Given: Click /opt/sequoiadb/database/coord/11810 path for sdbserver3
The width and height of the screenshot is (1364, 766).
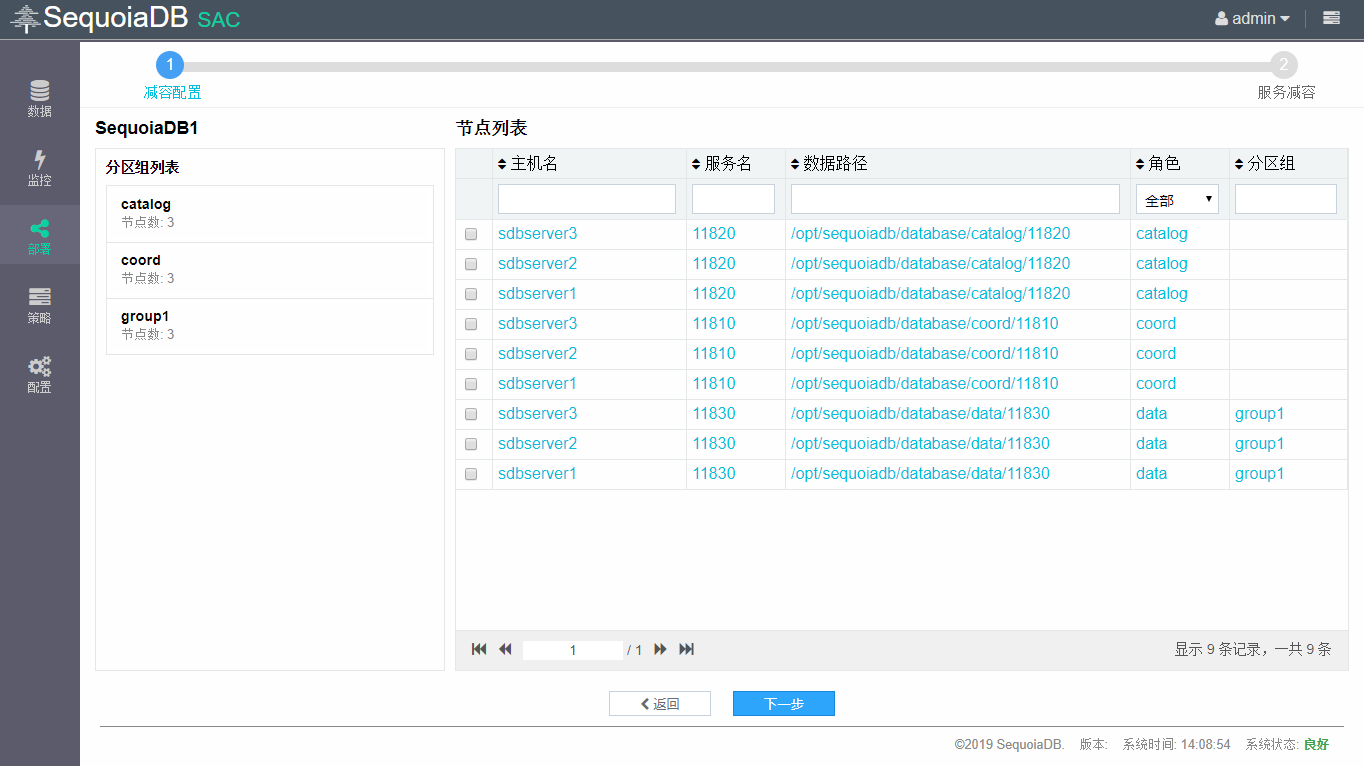Looking at the screenshot, I should click(x=924, y=324).
